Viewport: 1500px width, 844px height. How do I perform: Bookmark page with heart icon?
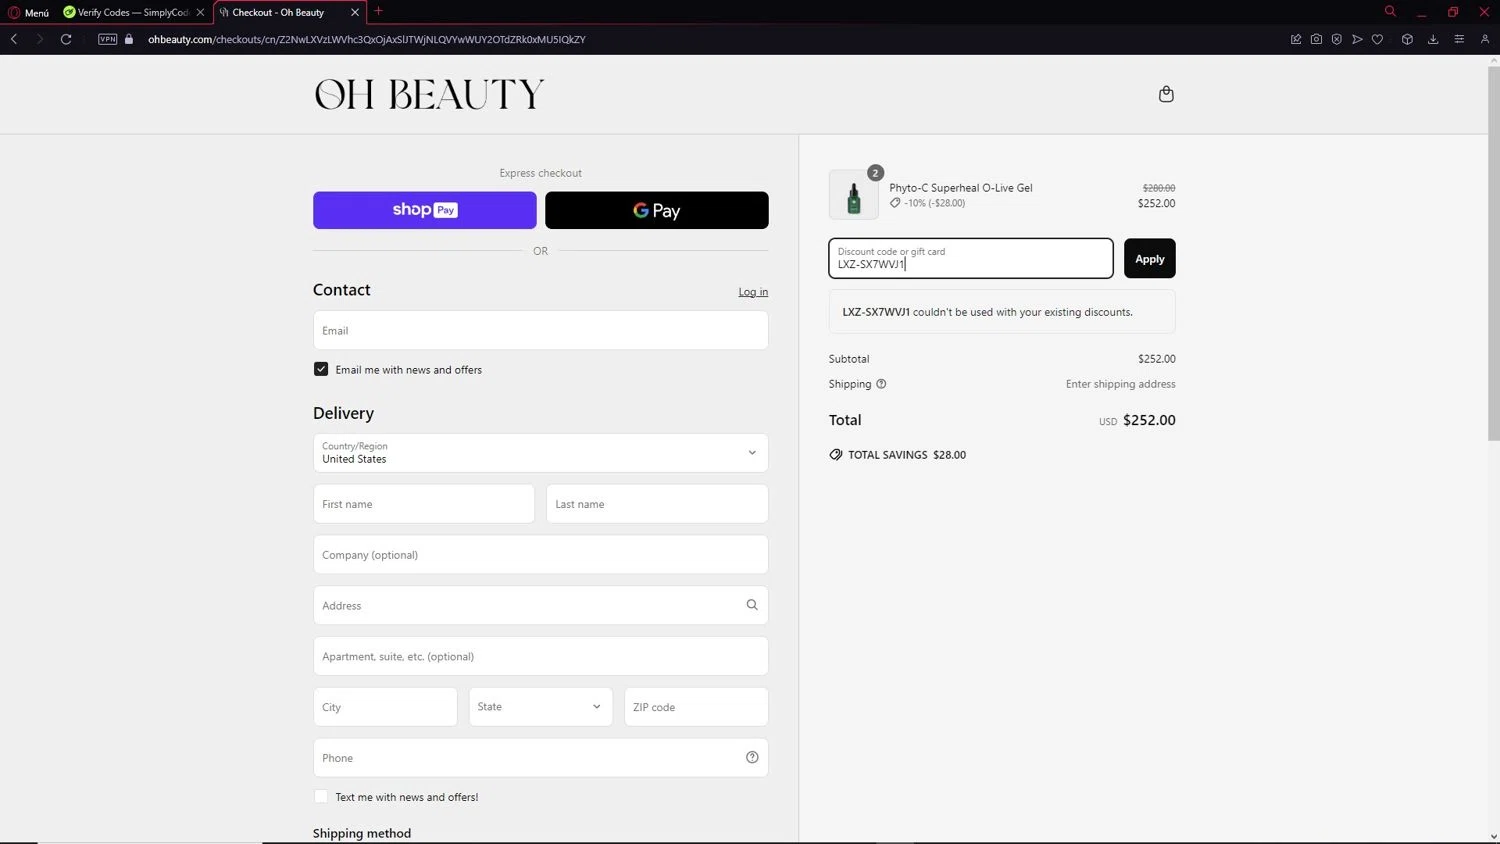point(1377,39)
